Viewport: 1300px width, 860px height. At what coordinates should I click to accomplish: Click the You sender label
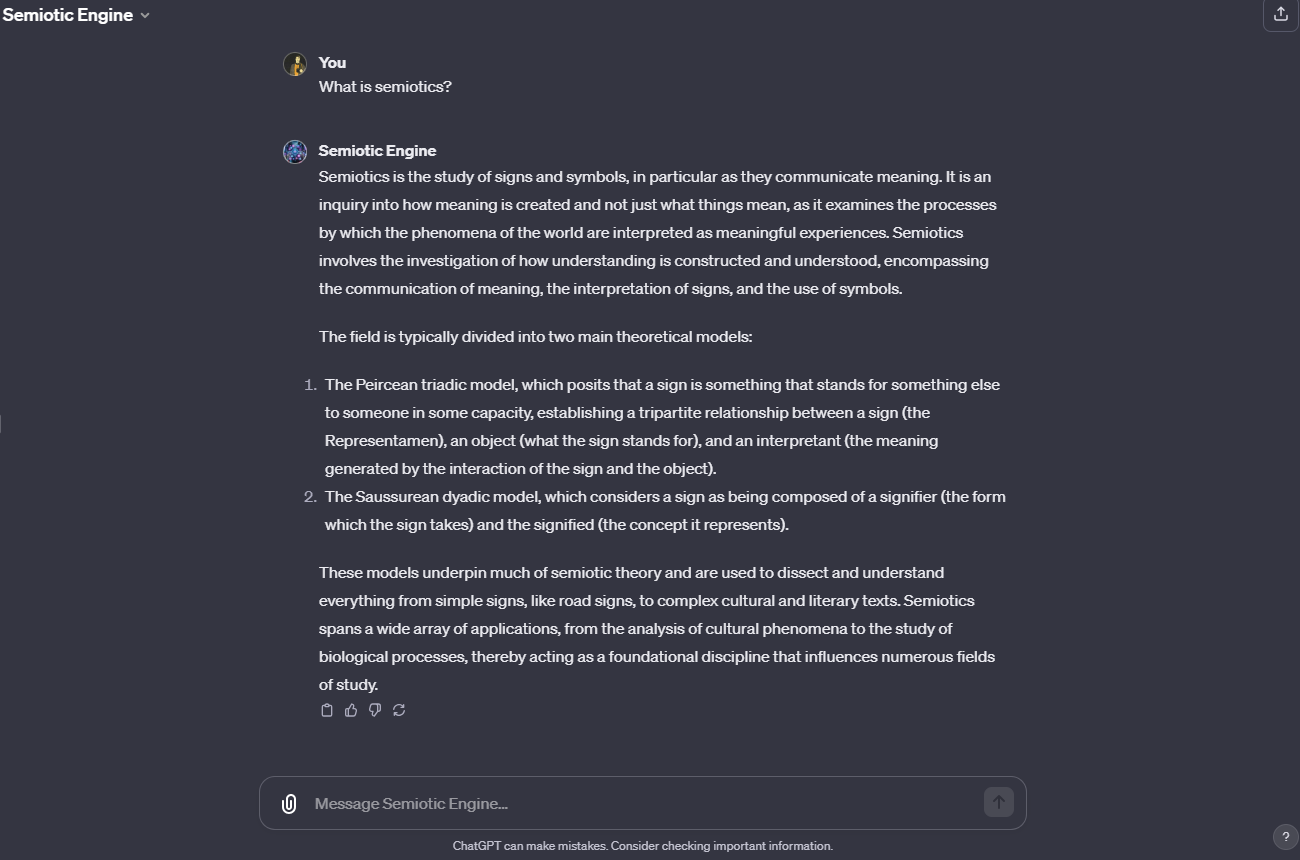click(331, 62)
